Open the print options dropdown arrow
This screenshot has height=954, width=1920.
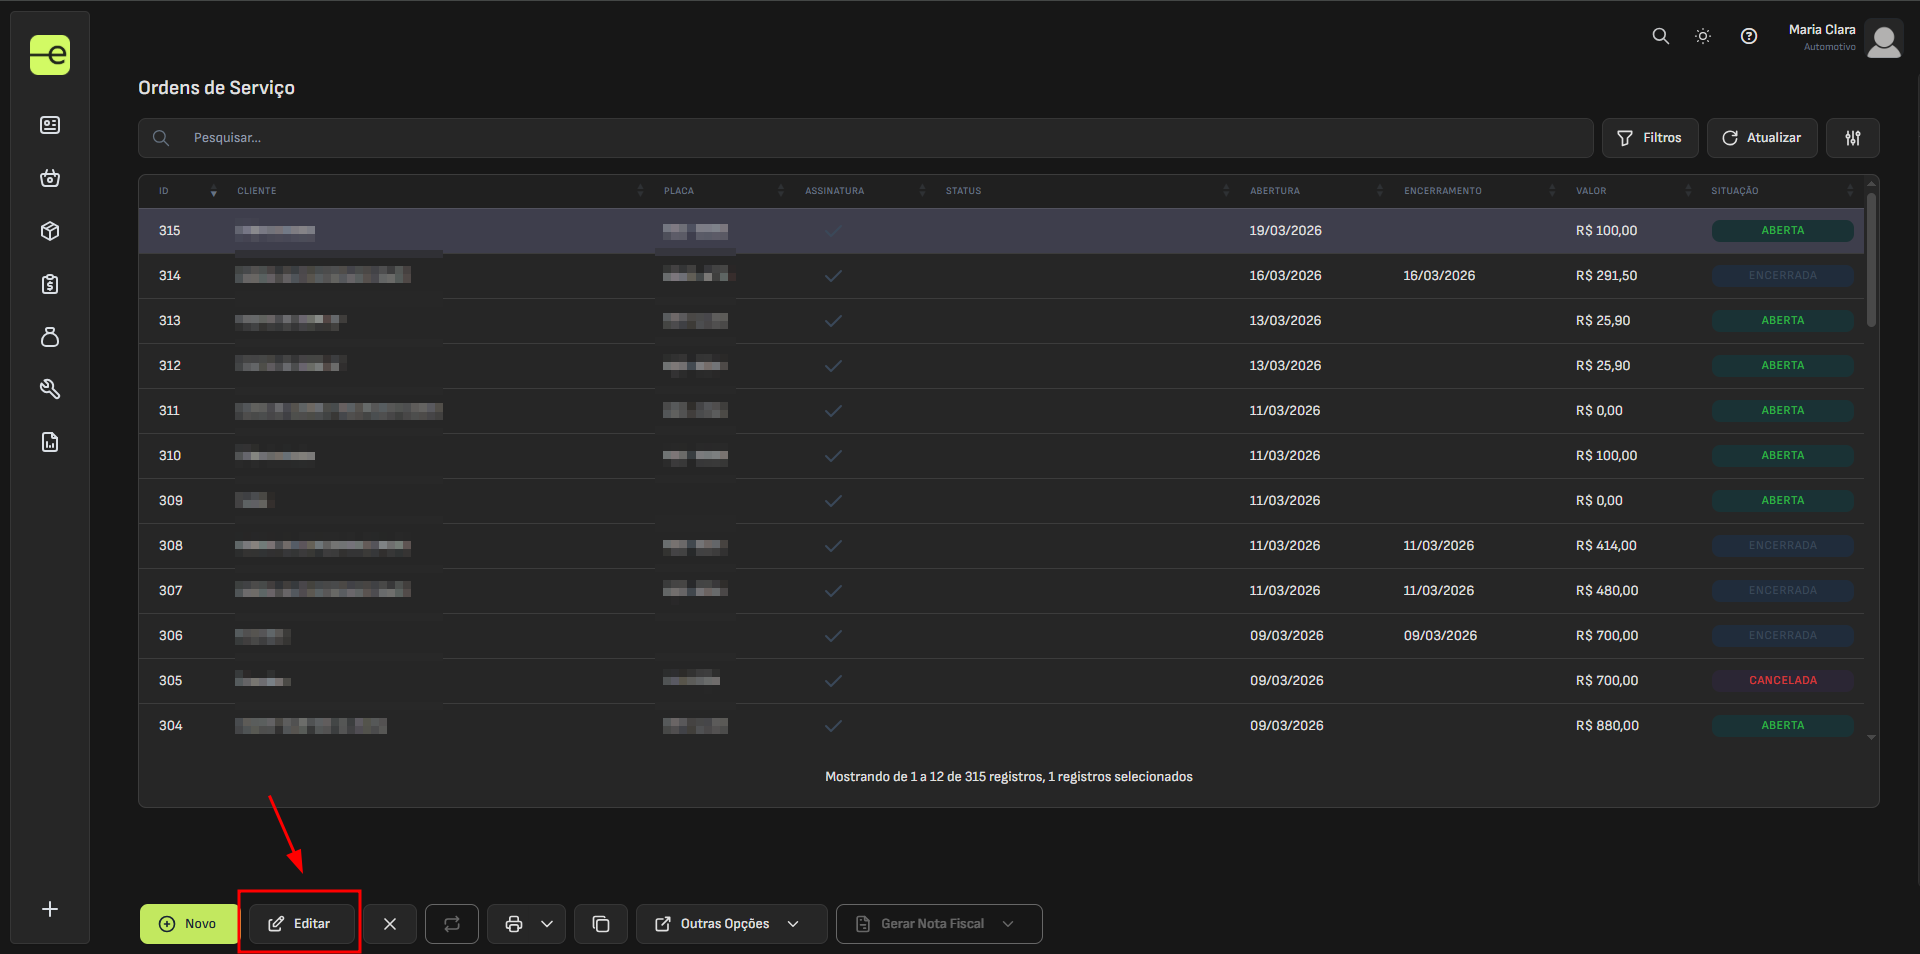pos(547,924)
